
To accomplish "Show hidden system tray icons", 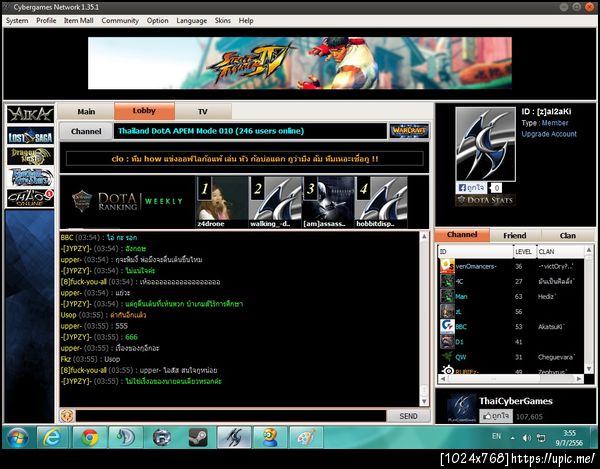I will coord(512,438).
